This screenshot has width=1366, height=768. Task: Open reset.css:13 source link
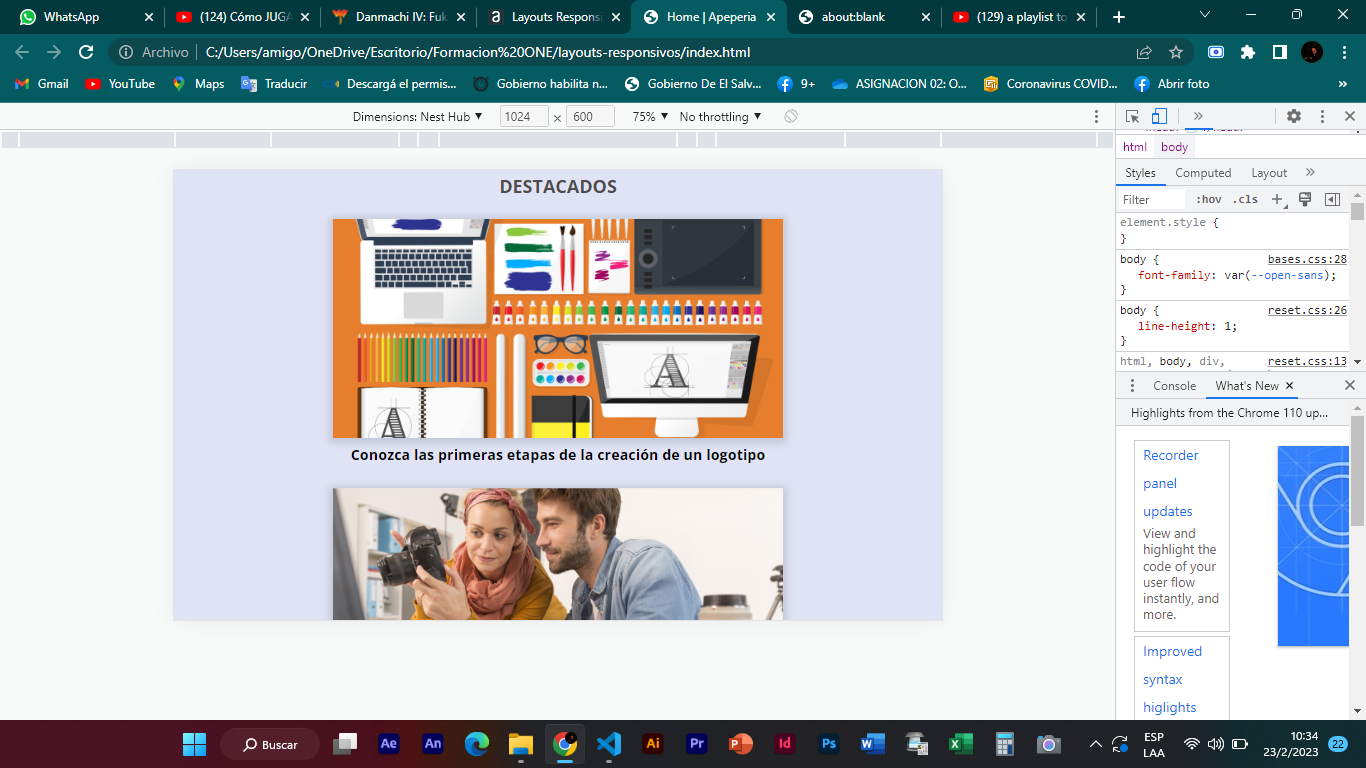point(1307,361)
